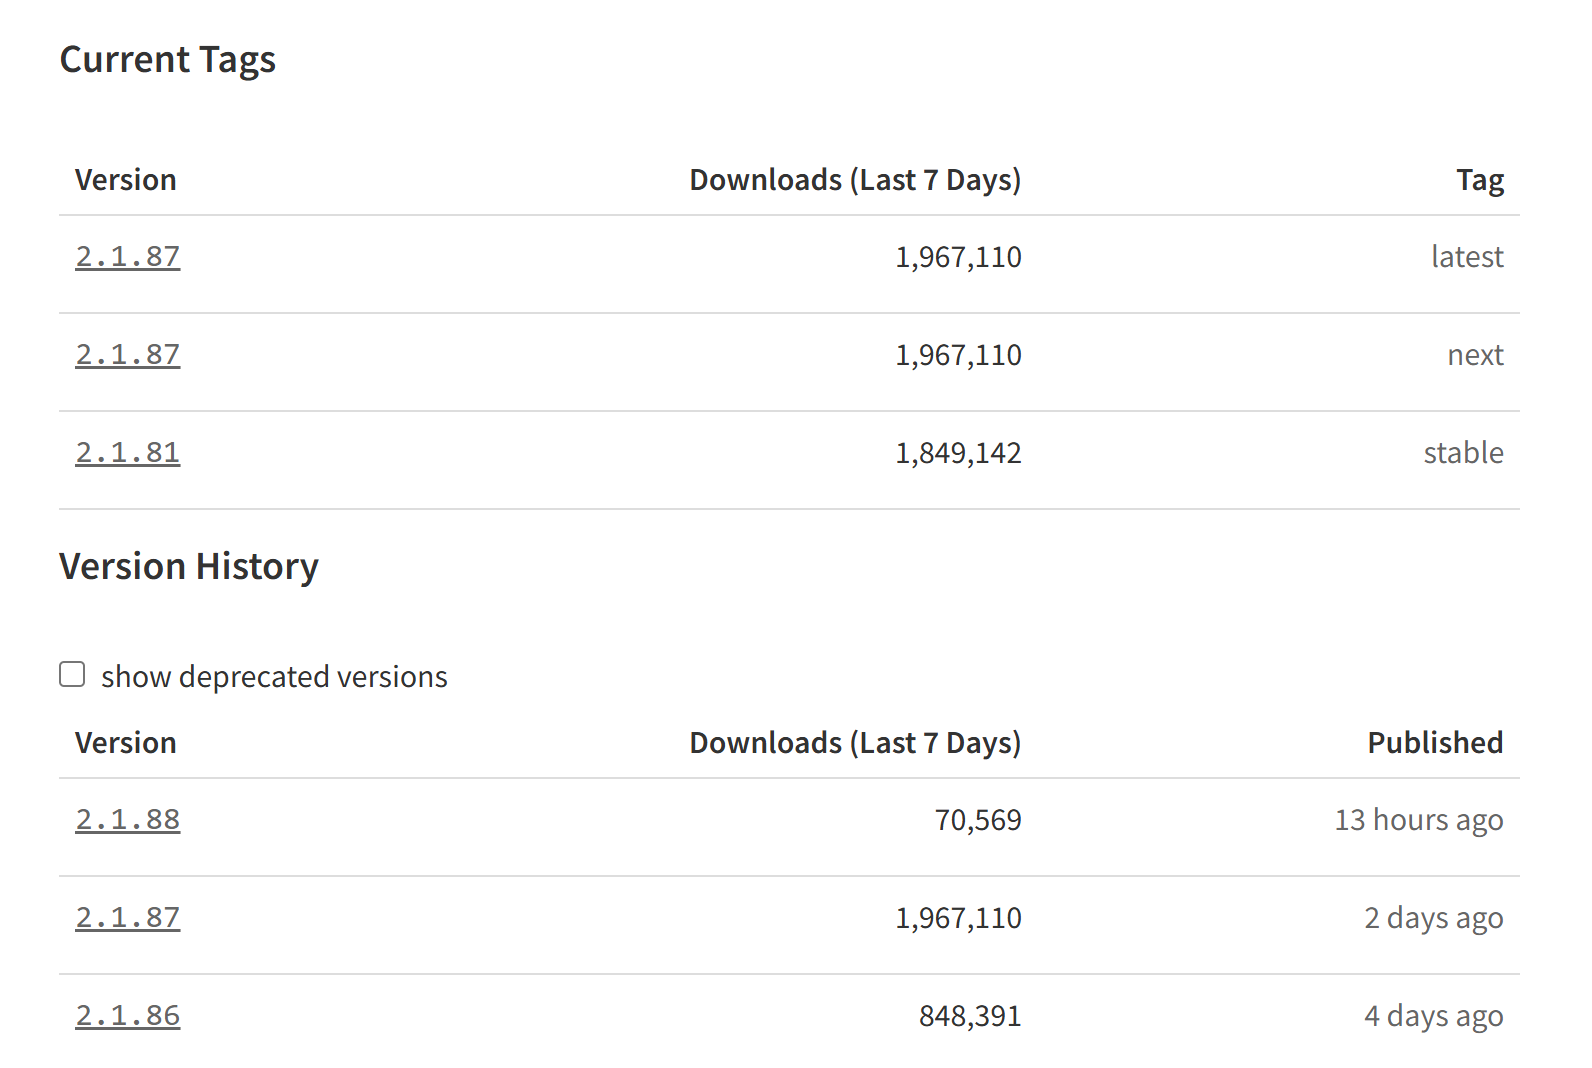Click the Current Tags heading
The height and width of the screenshot is (1068, 1592).
pyautogui.click(x=168, y=60)
